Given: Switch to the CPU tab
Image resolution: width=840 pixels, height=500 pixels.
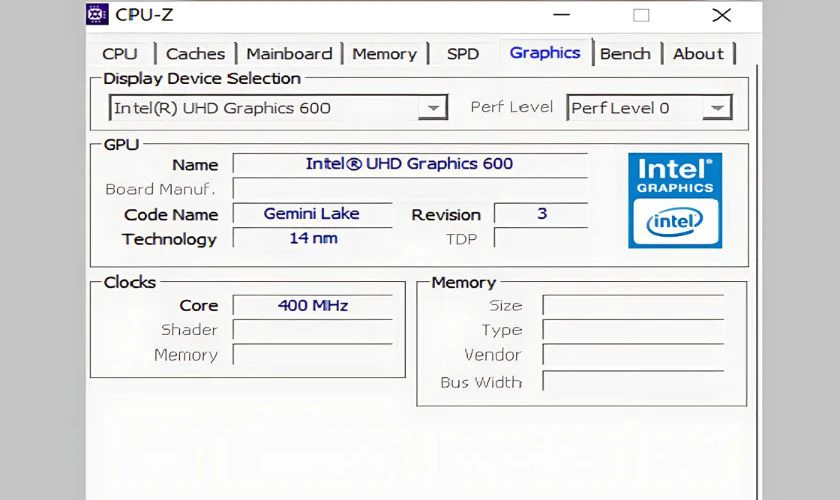Looking at the screenshot, I should tap(120, 54).
